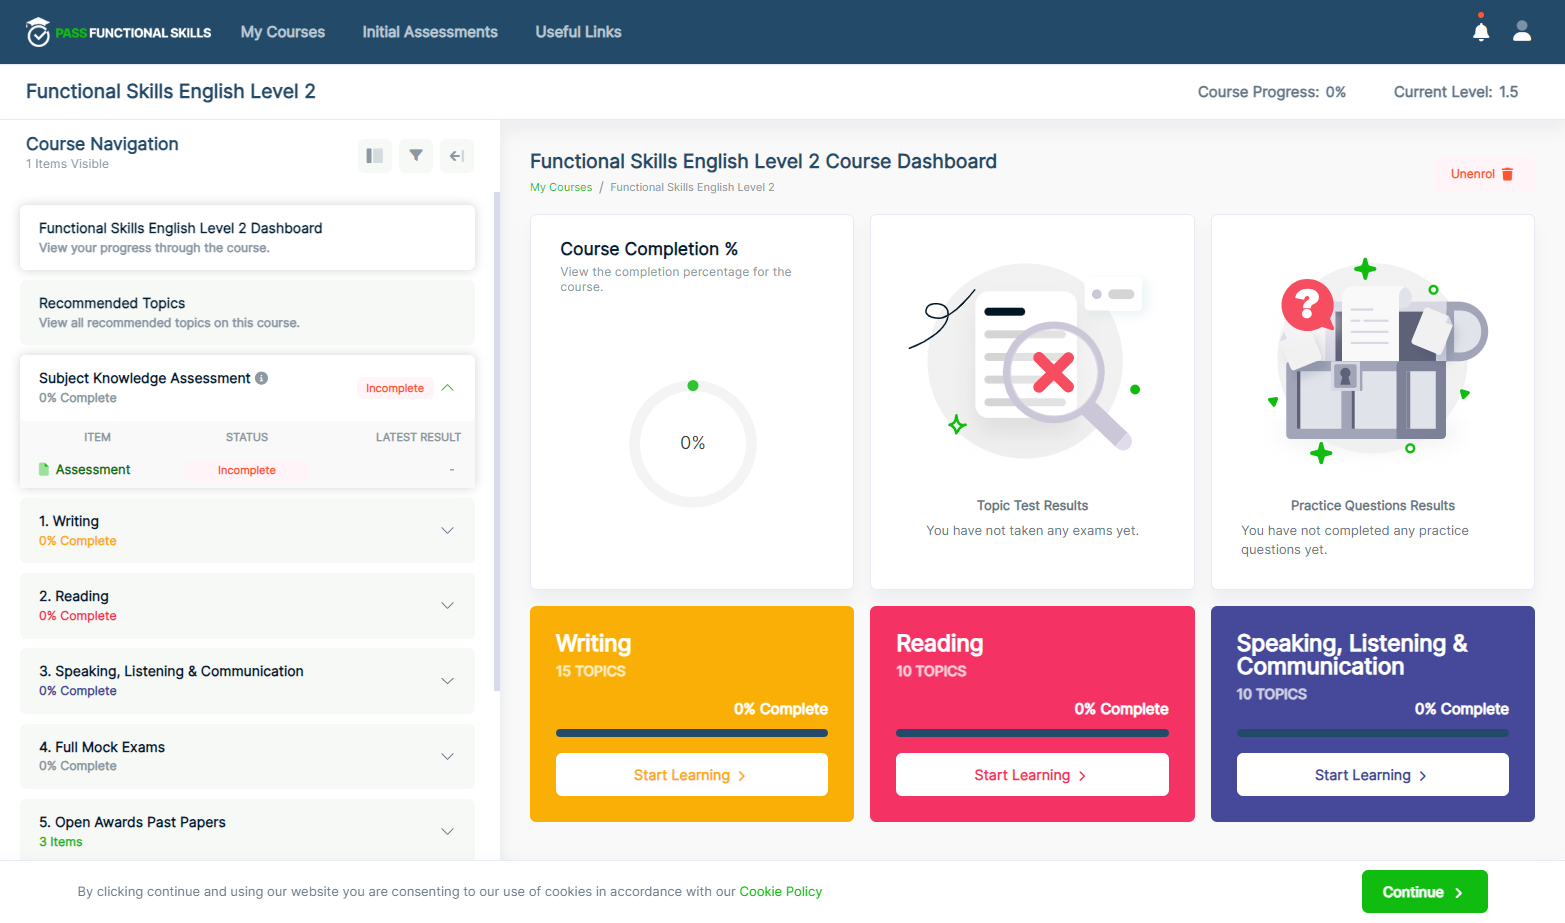Collapse the Subject Knowledge Assessment section
This screenshot has width=1565, height=923.
tap(448, 388)
